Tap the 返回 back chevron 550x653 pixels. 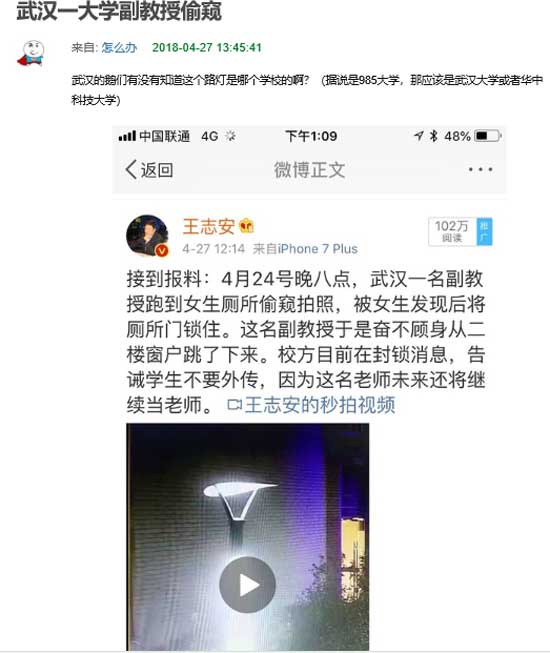[x=131, y=169]
